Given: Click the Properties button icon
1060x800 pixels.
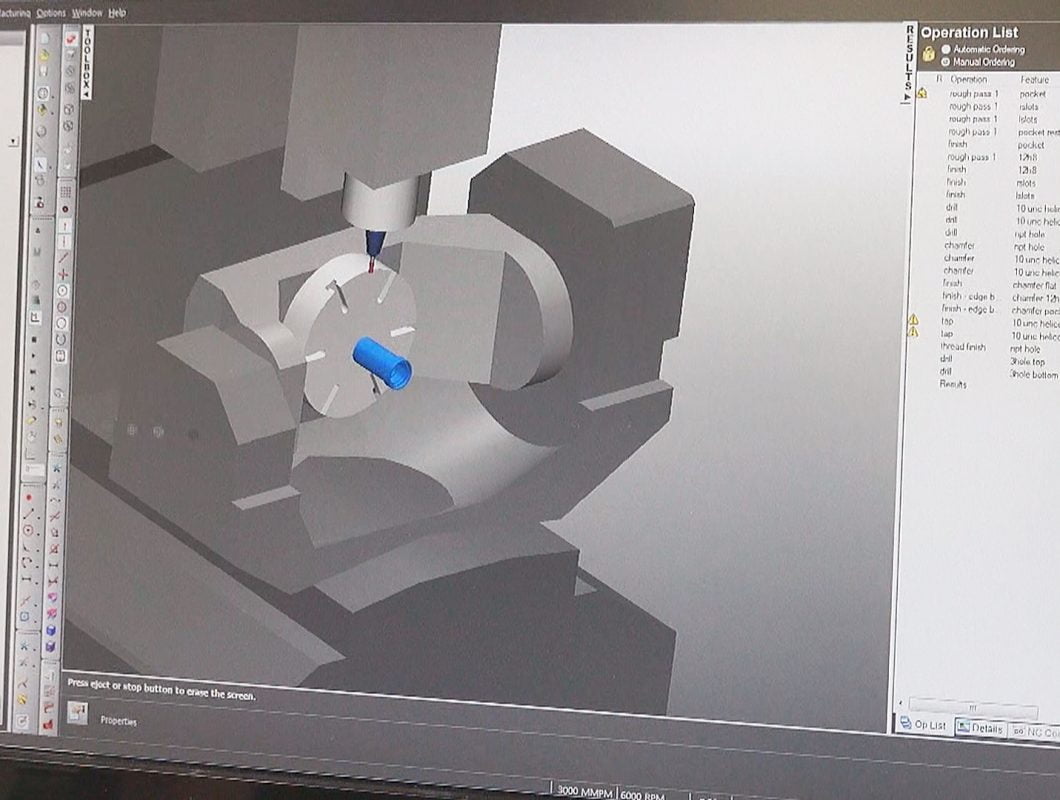Looking at the screenshot, I should click(x=77, y=714).
